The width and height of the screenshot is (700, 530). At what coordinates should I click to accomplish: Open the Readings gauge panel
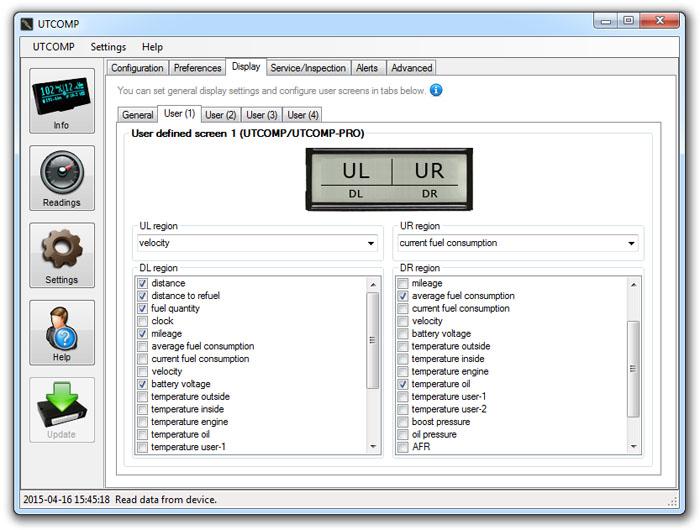(62, 178)
